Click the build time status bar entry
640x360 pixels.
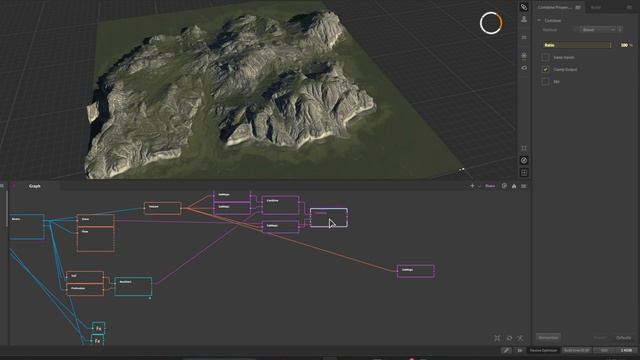[577, 350]
